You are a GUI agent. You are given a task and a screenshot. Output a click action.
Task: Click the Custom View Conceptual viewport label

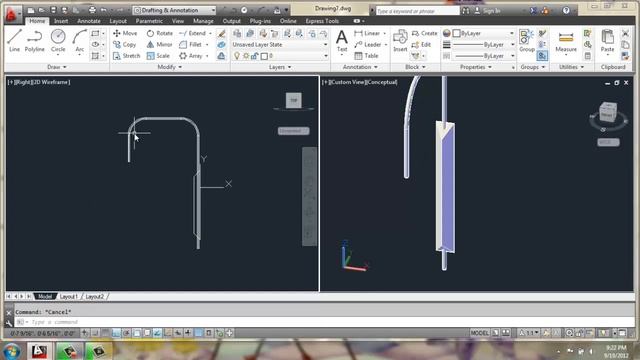(360, 82)
